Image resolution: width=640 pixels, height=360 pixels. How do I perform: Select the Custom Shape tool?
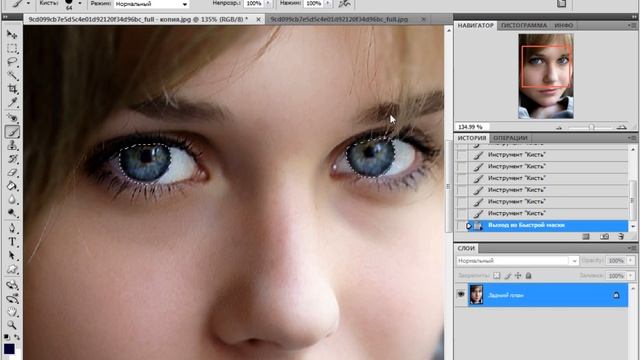click(12, 269)
